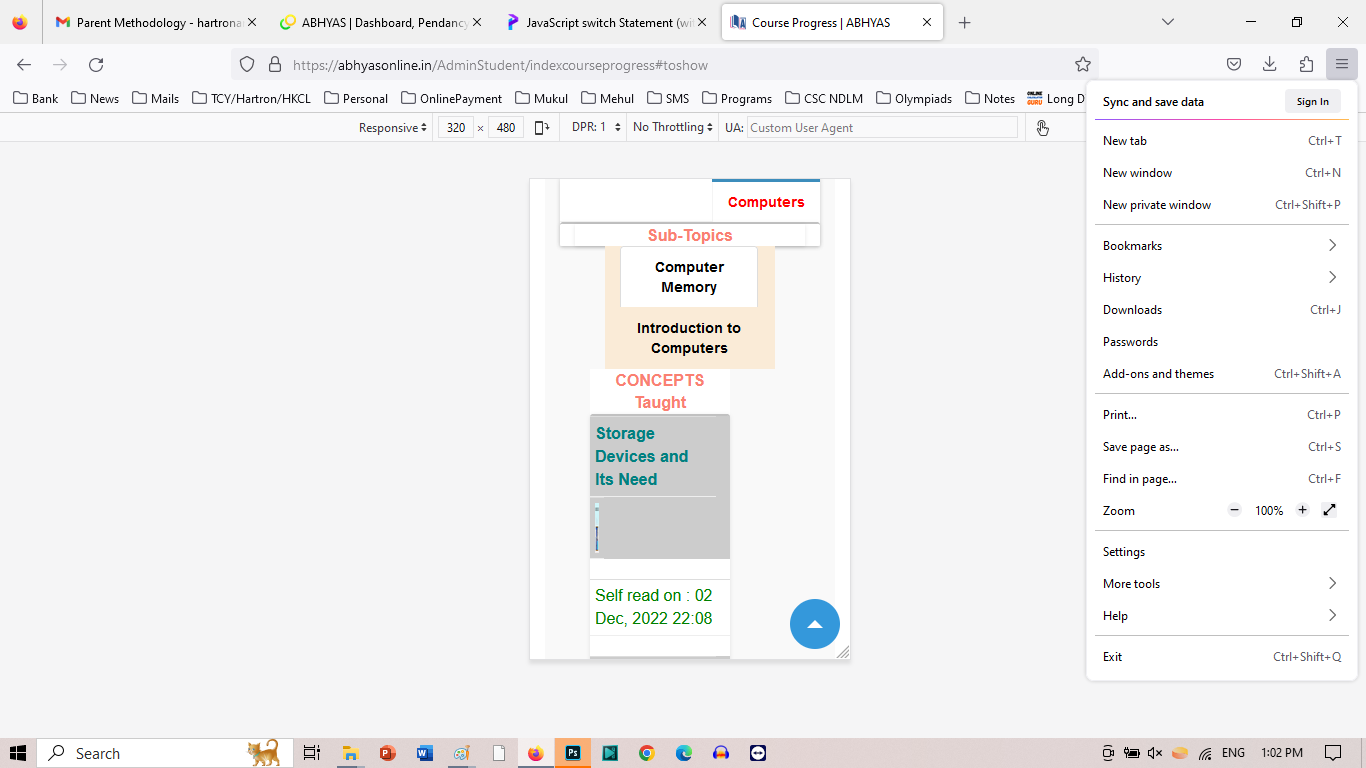
Task: Open the Extensions puzzle icon
Action: [1306, 65]
